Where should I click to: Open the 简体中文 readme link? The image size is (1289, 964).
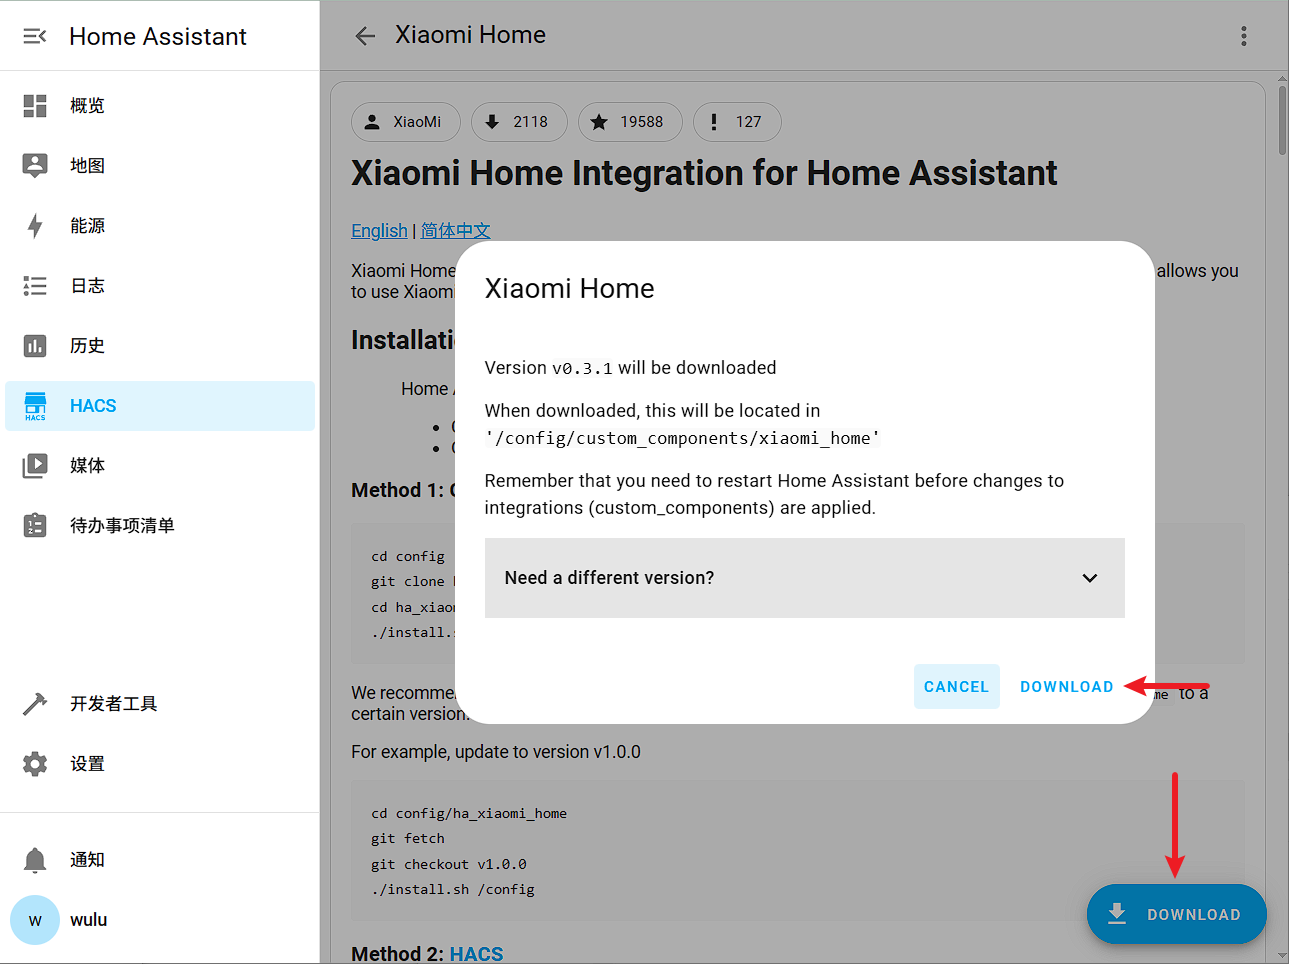point(455,231)
